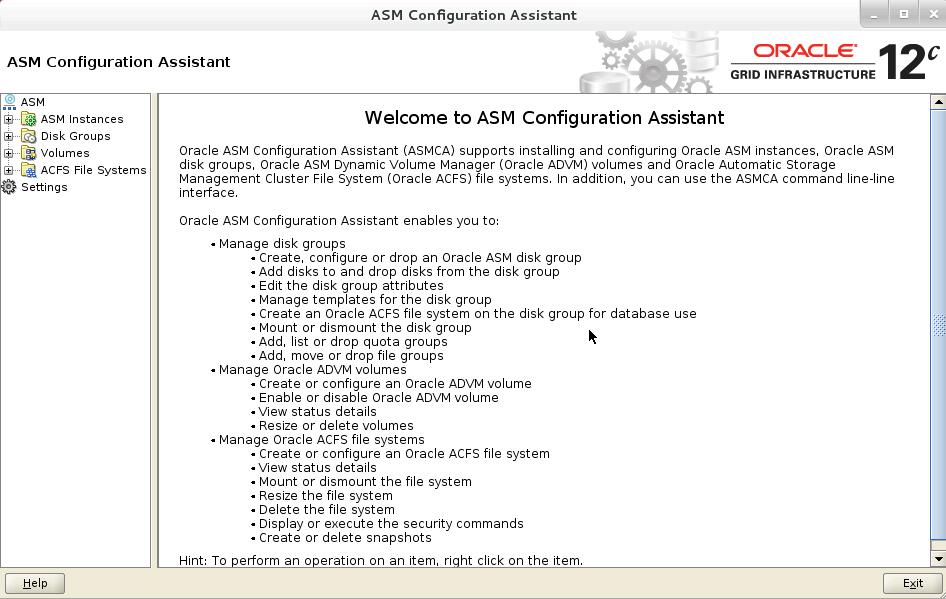Click 'Create or delete snapshots' text
This screenshot has width=946, height=599.
[x=345, y=537]
